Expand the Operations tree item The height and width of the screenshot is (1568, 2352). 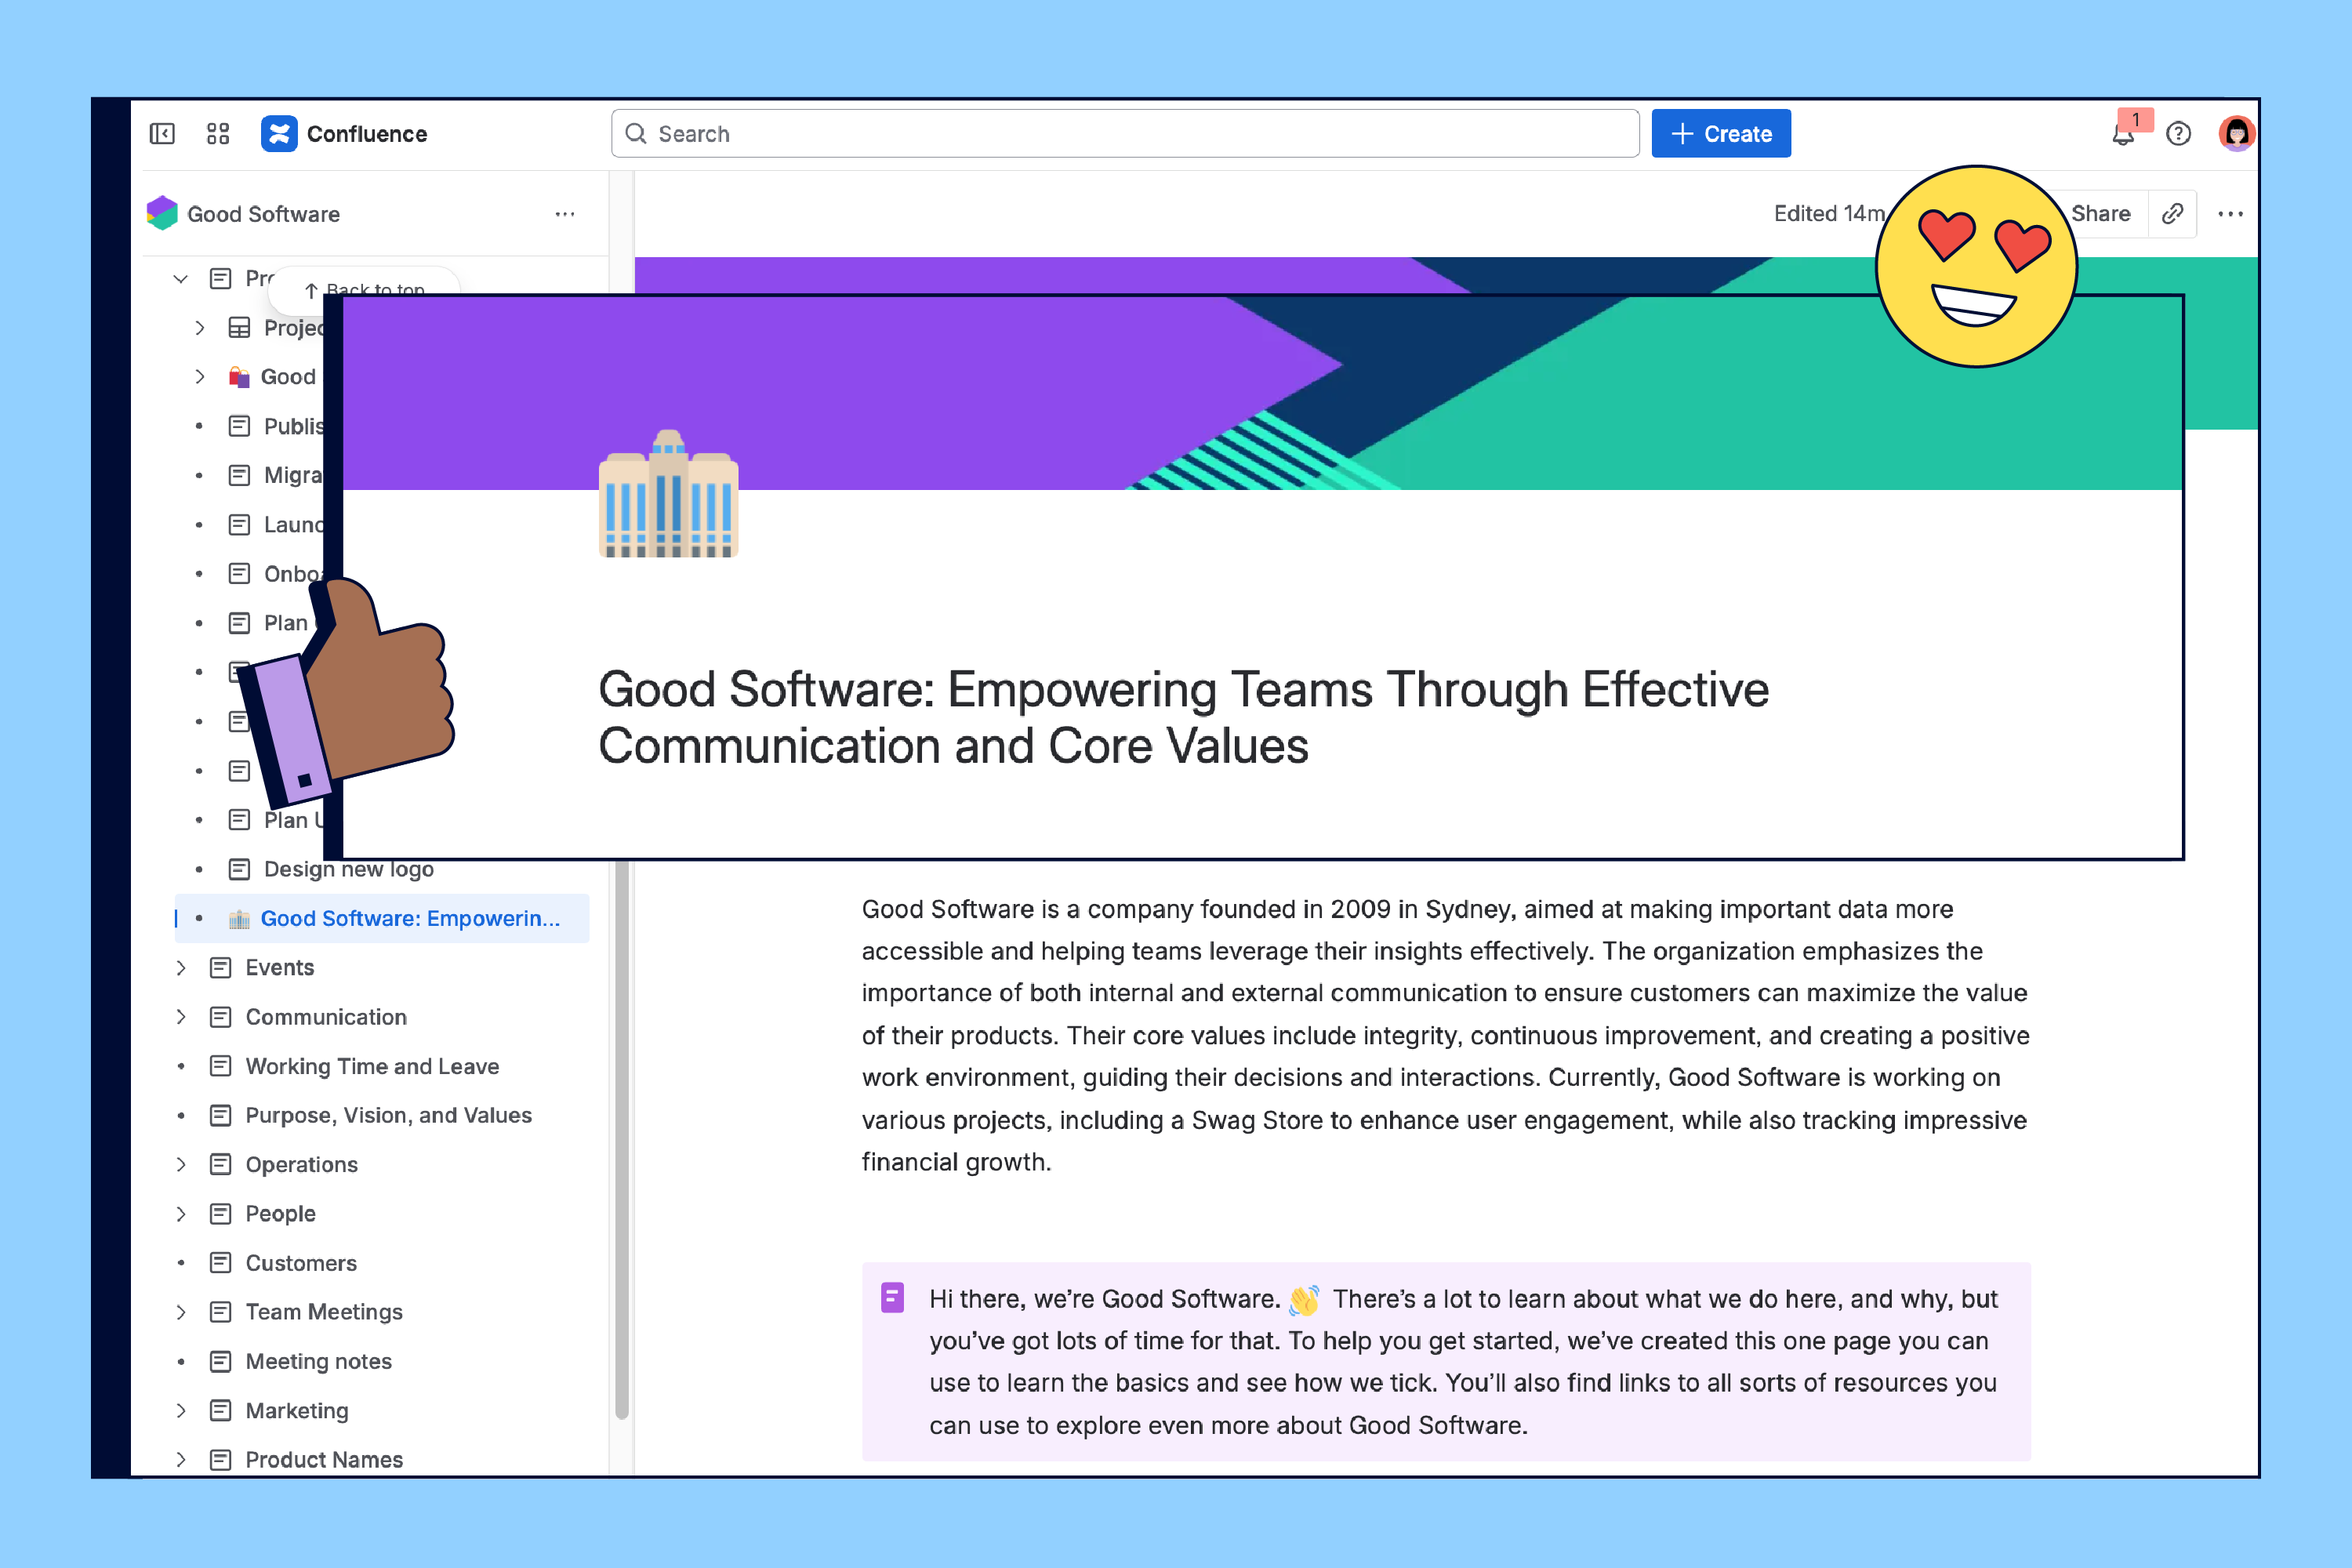click(x=181, y=1165)
